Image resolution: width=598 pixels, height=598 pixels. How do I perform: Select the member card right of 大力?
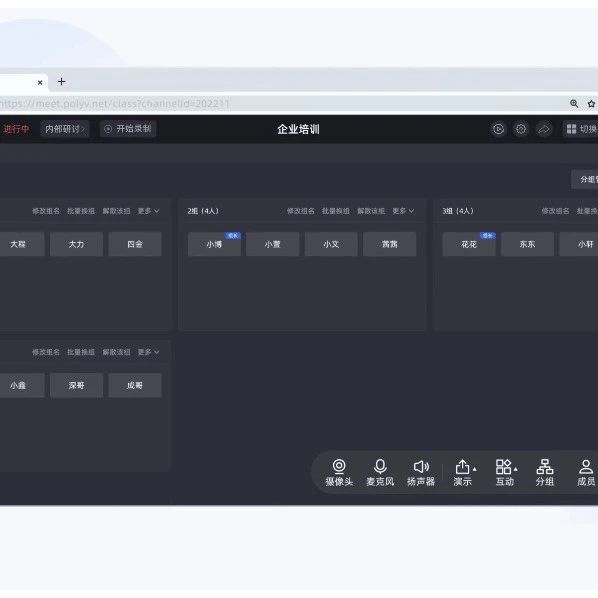135,244
